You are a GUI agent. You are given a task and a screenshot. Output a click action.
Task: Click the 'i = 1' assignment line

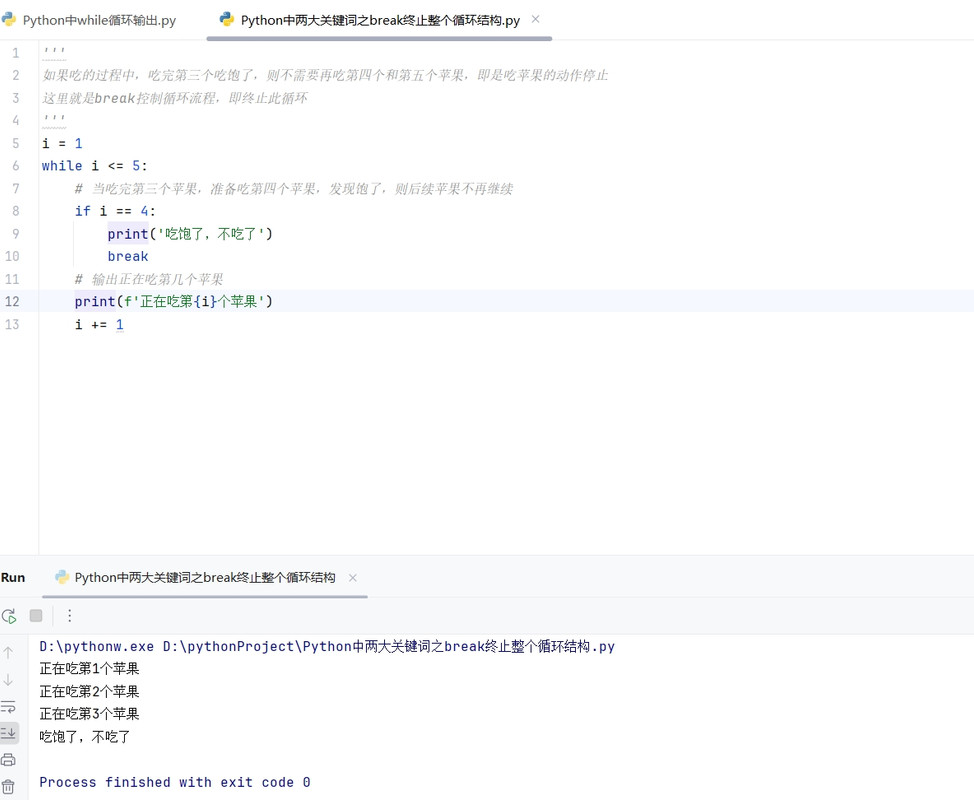click(x=62, y=143)
